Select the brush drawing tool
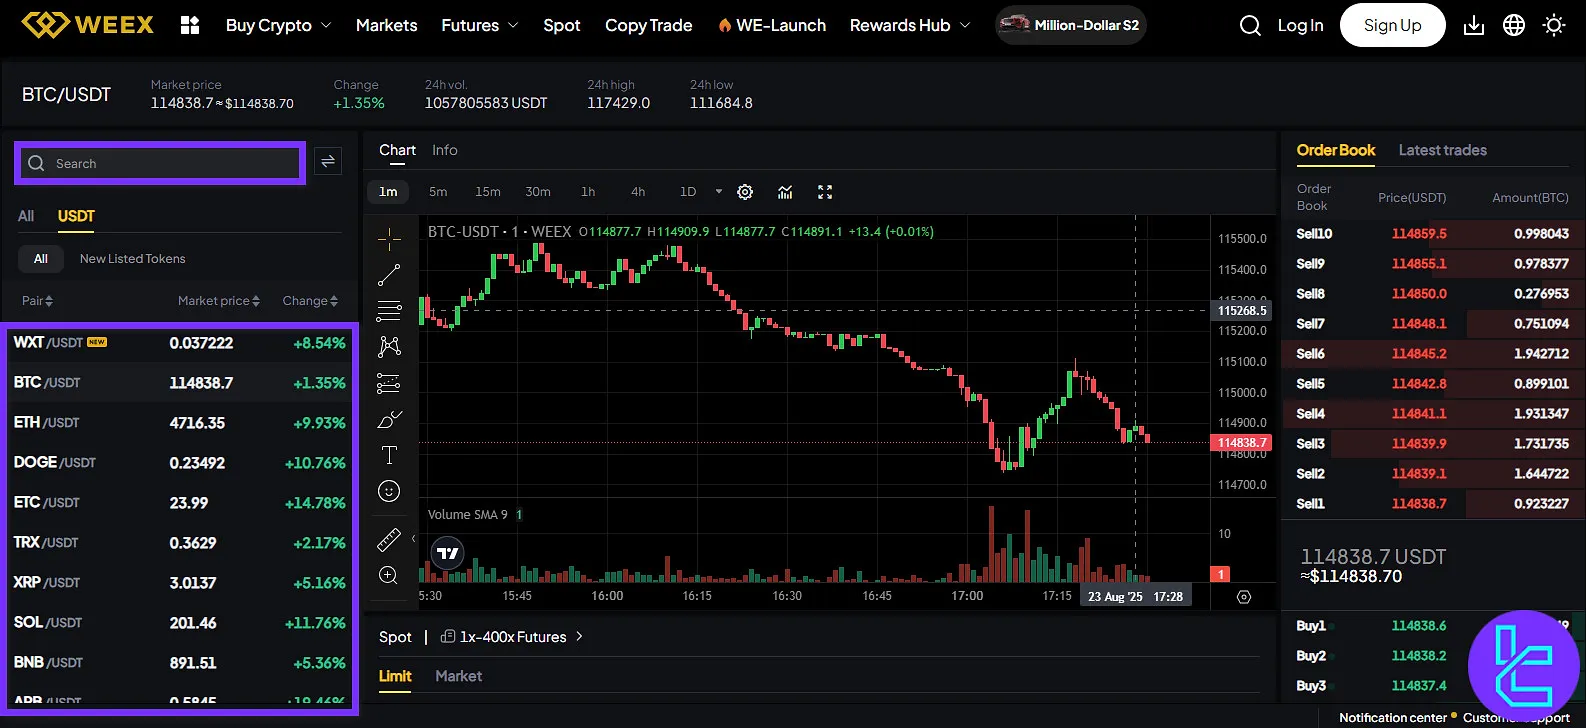This screenshot has width=1586, height=728. click(x=389, y=419)
